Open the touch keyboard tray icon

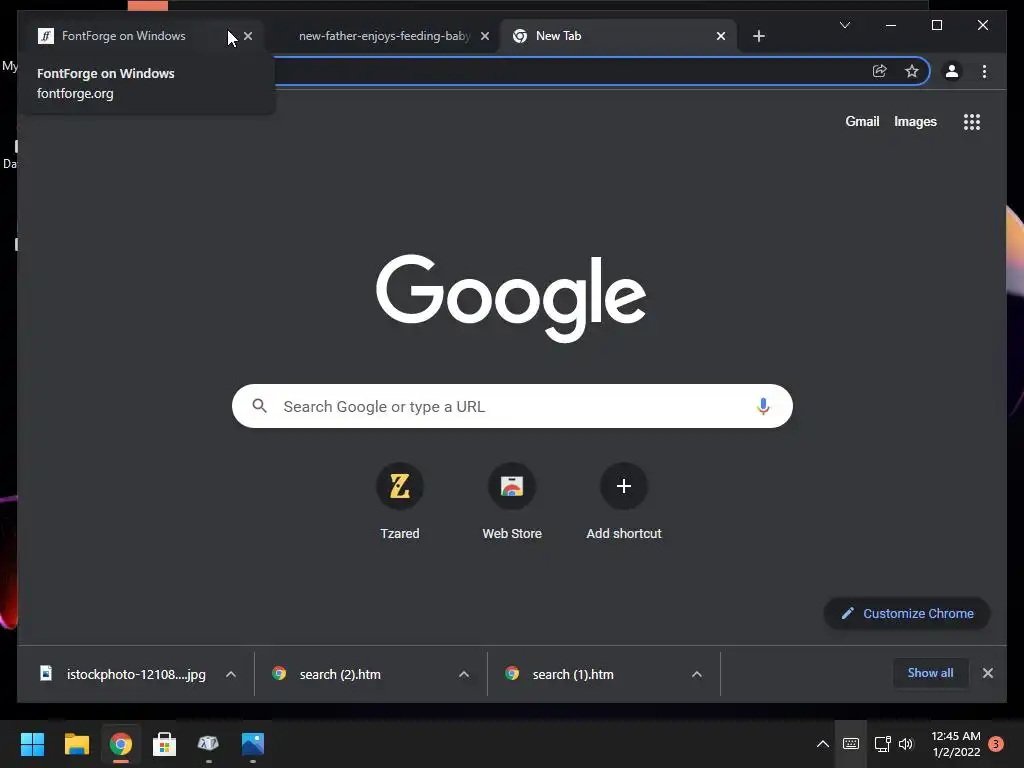point(851,744)
